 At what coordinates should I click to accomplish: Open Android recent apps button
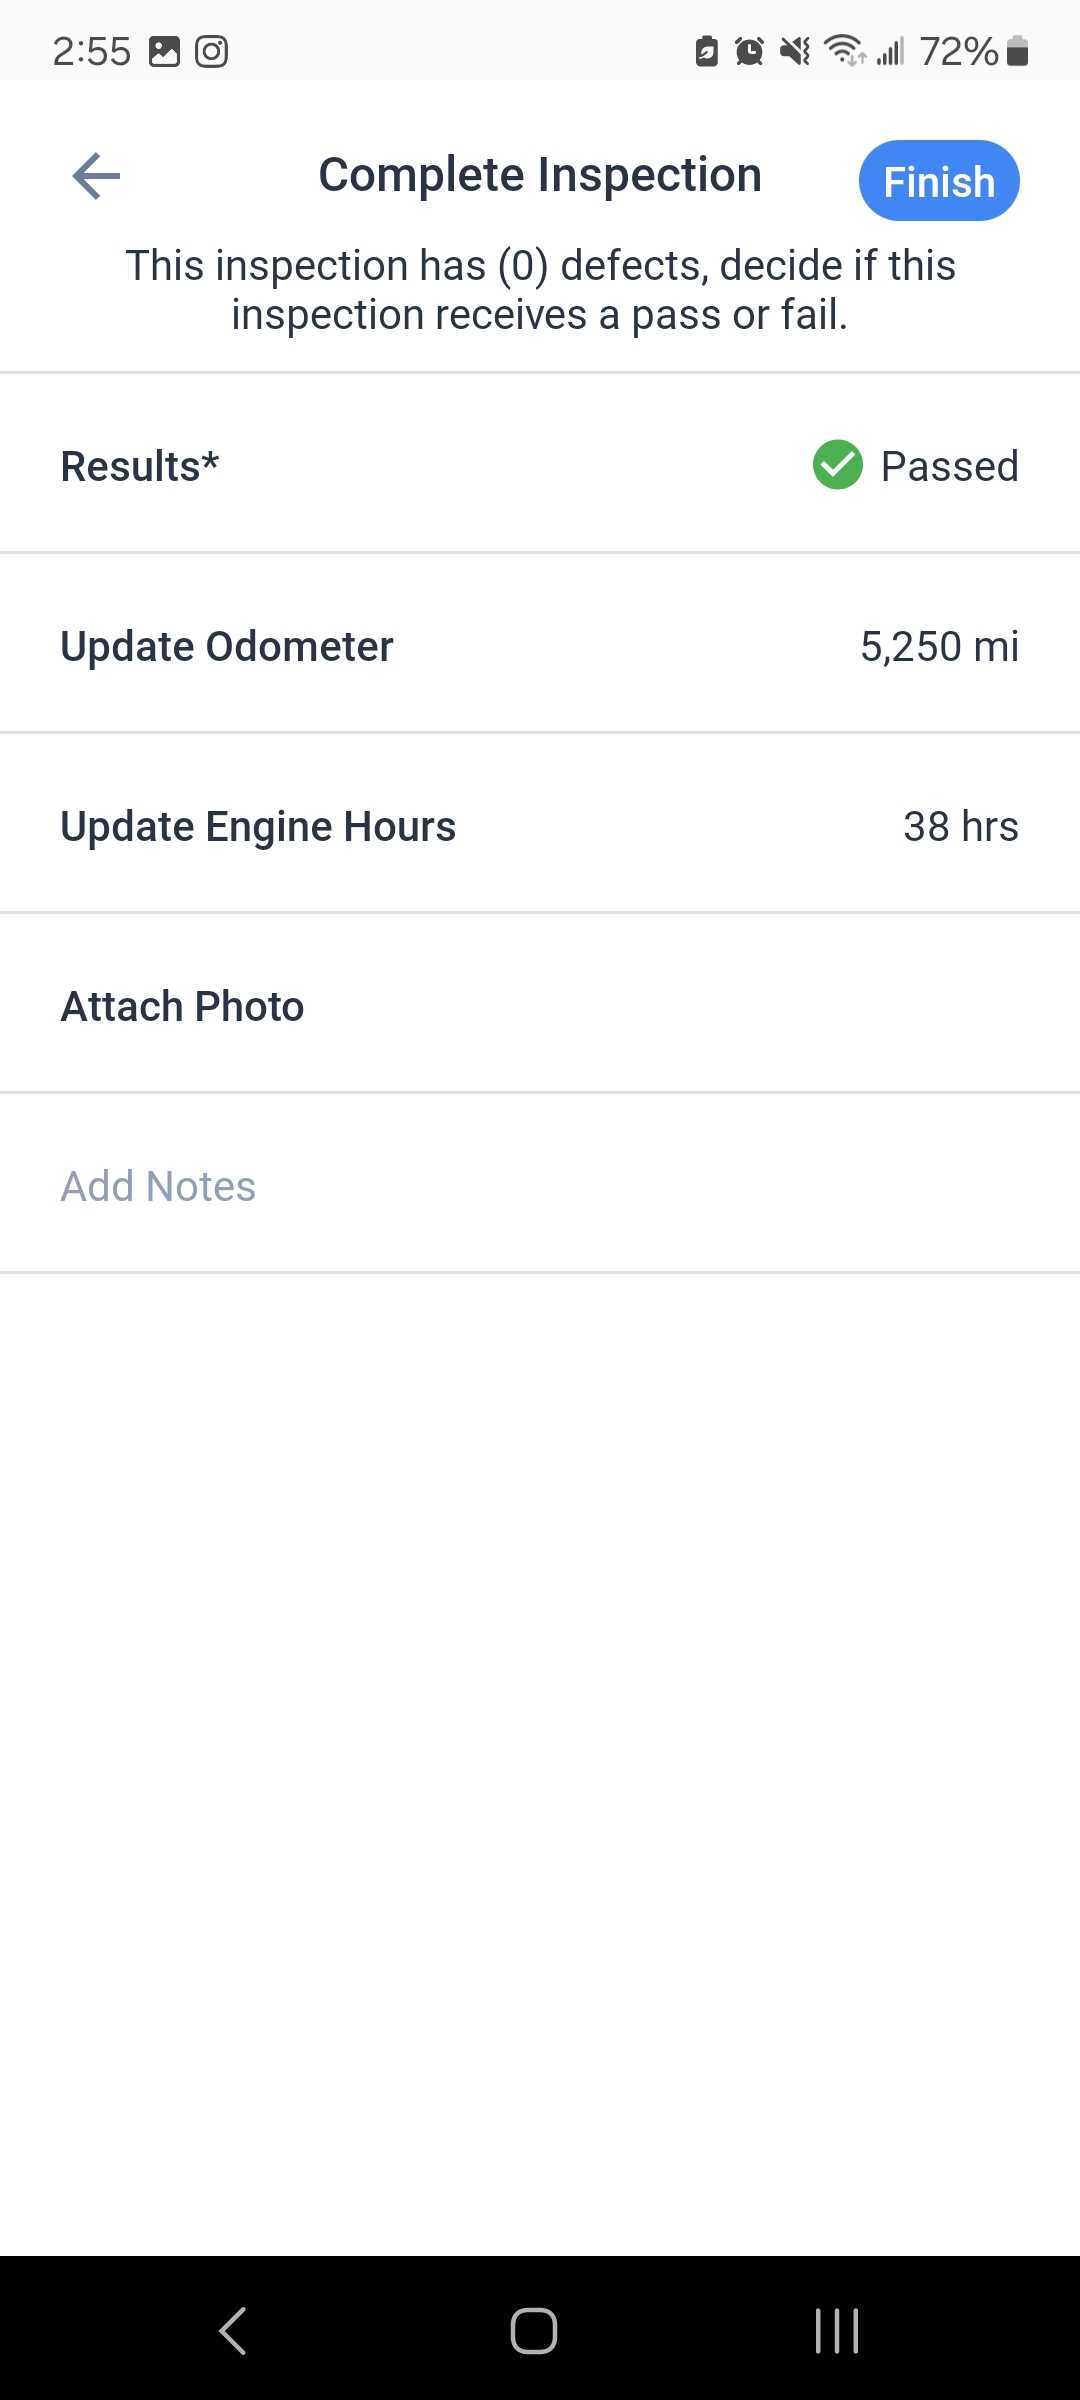click(x=837, y=2331)
